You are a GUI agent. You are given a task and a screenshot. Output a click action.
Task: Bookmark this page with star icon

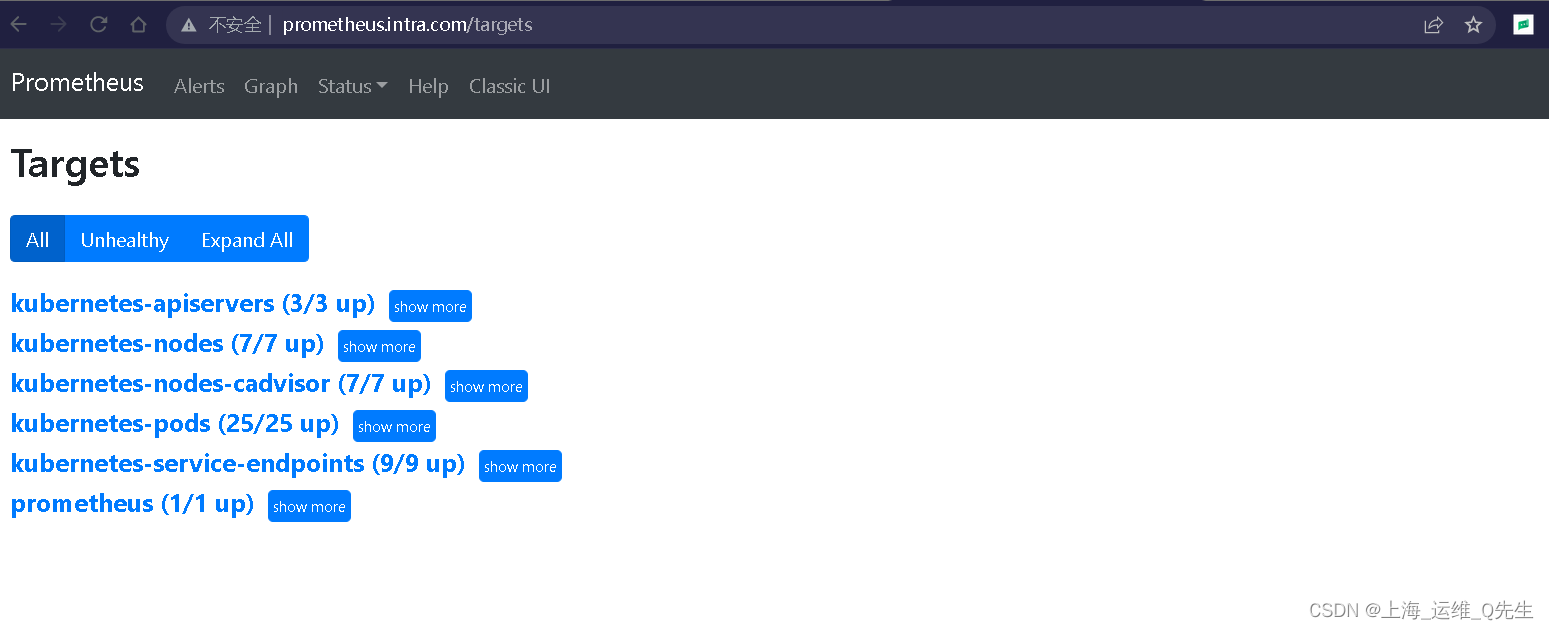[1473, 25]
